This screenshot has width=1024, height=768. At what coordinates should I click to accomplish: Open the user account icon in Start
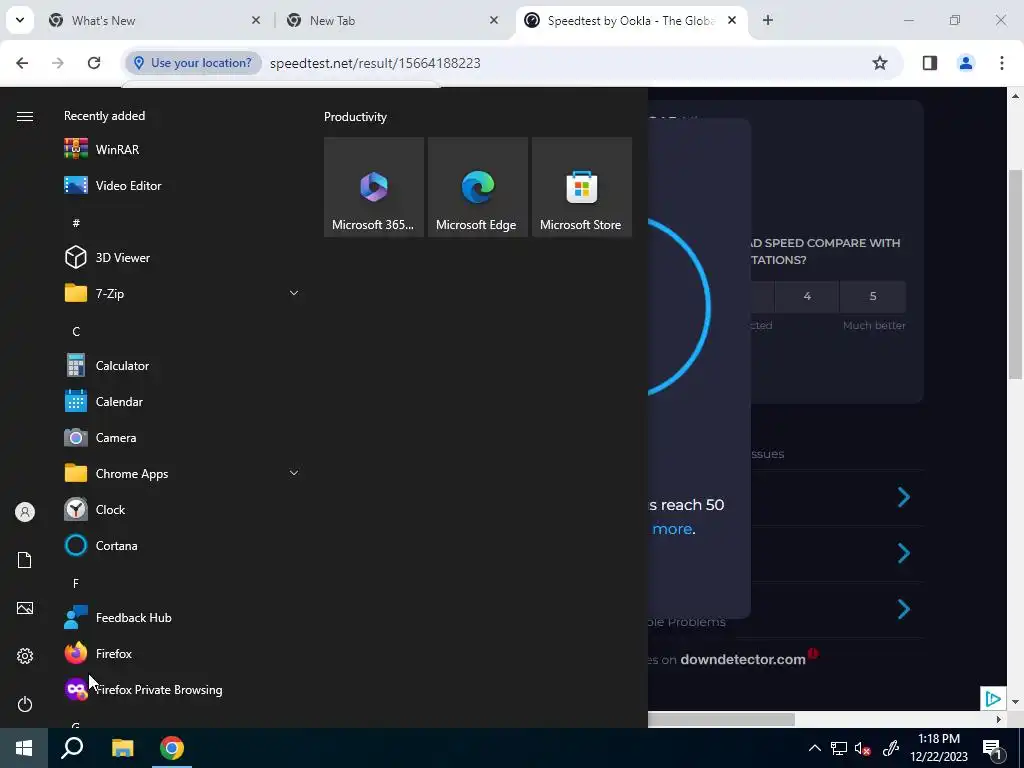click(x=25, y=512)
